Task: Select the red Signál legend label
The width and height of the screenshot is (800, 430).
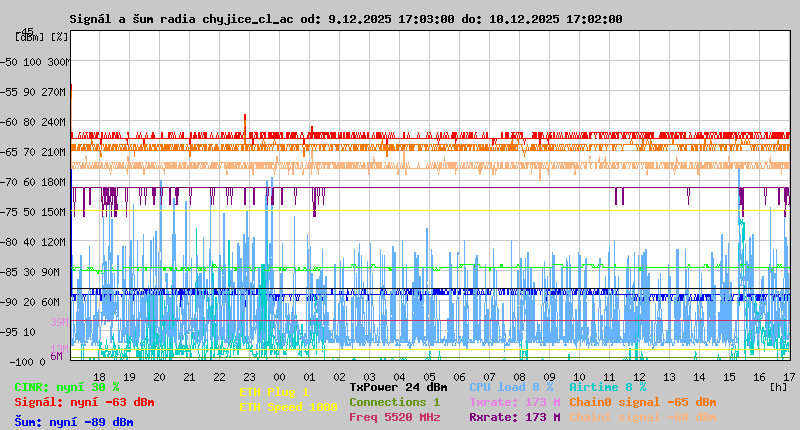Action: (x=84, y=402)
